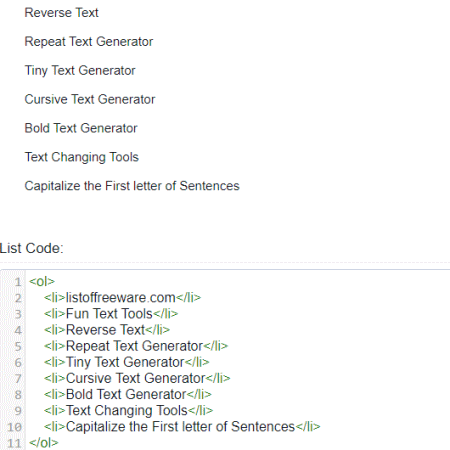This screenshot has height=450, width=450.
Task: Click the 'Repeat Text Generator' list entry
Action: pyautogui.click(x=89, y=42)
